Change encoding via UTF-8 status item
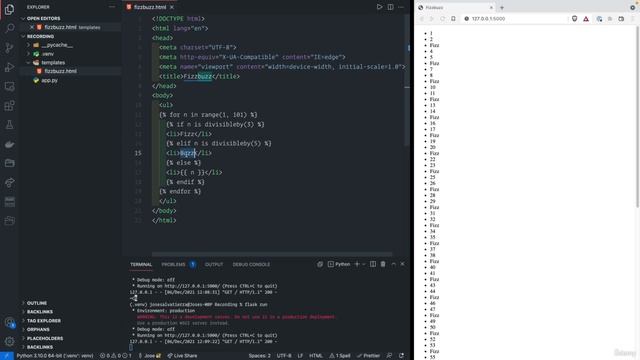Viewport: 640px width, 360px height. click(284, 356)
